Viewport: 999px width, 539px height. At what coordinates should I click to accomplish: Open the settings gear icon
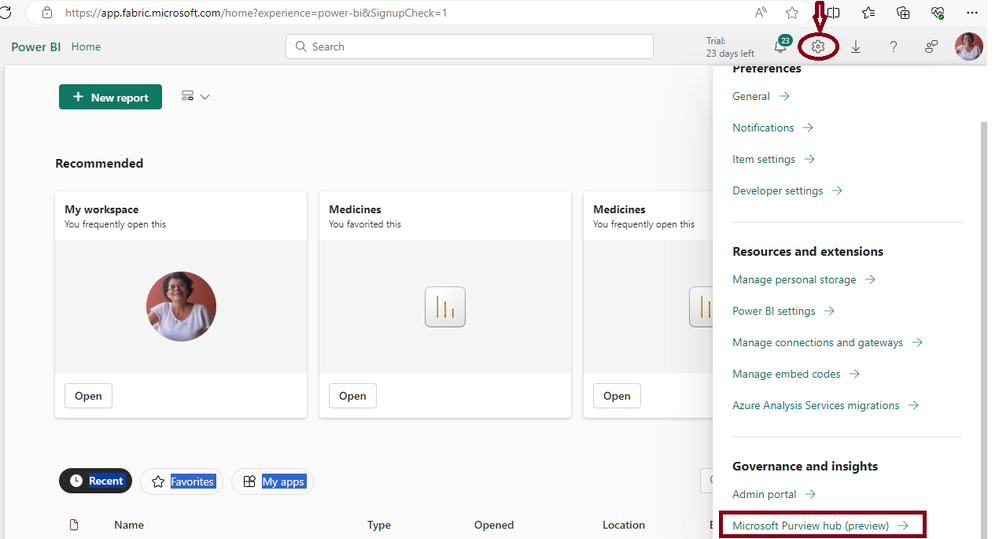[x=818, y=47]
